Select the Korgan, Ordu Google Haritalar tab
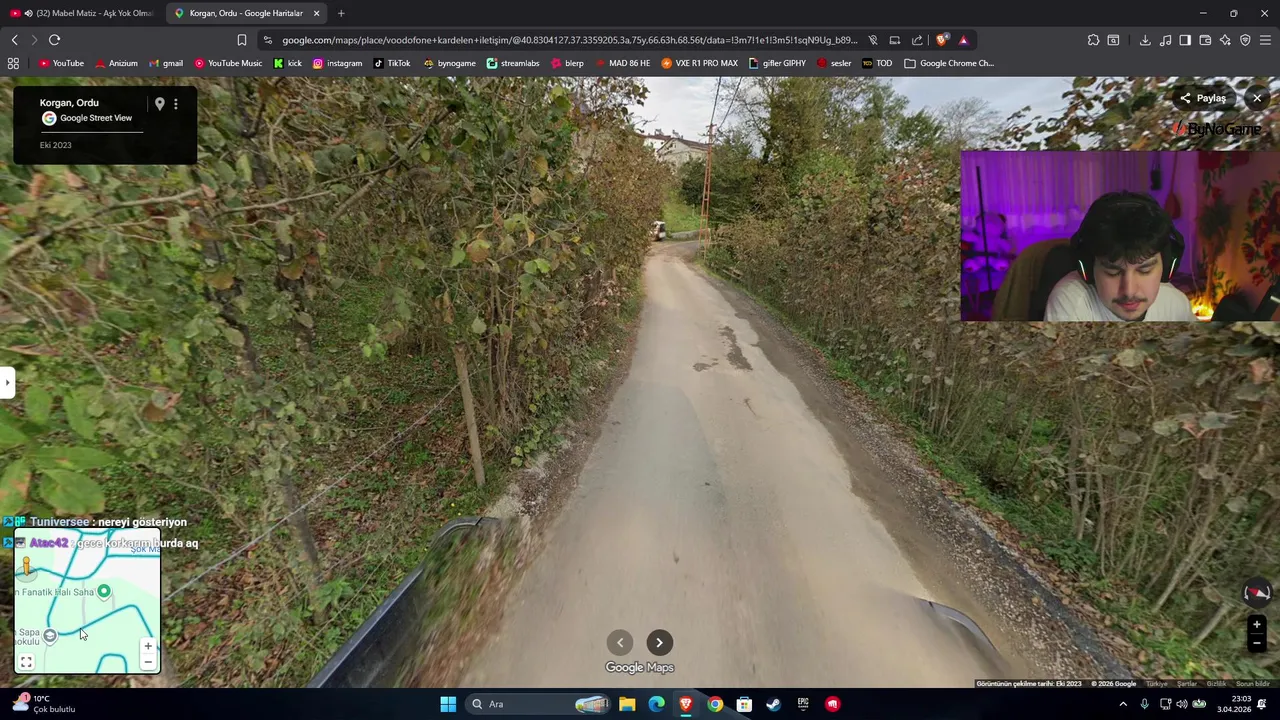The width and height of the screenshot is (1280, 720). point(246,13)
